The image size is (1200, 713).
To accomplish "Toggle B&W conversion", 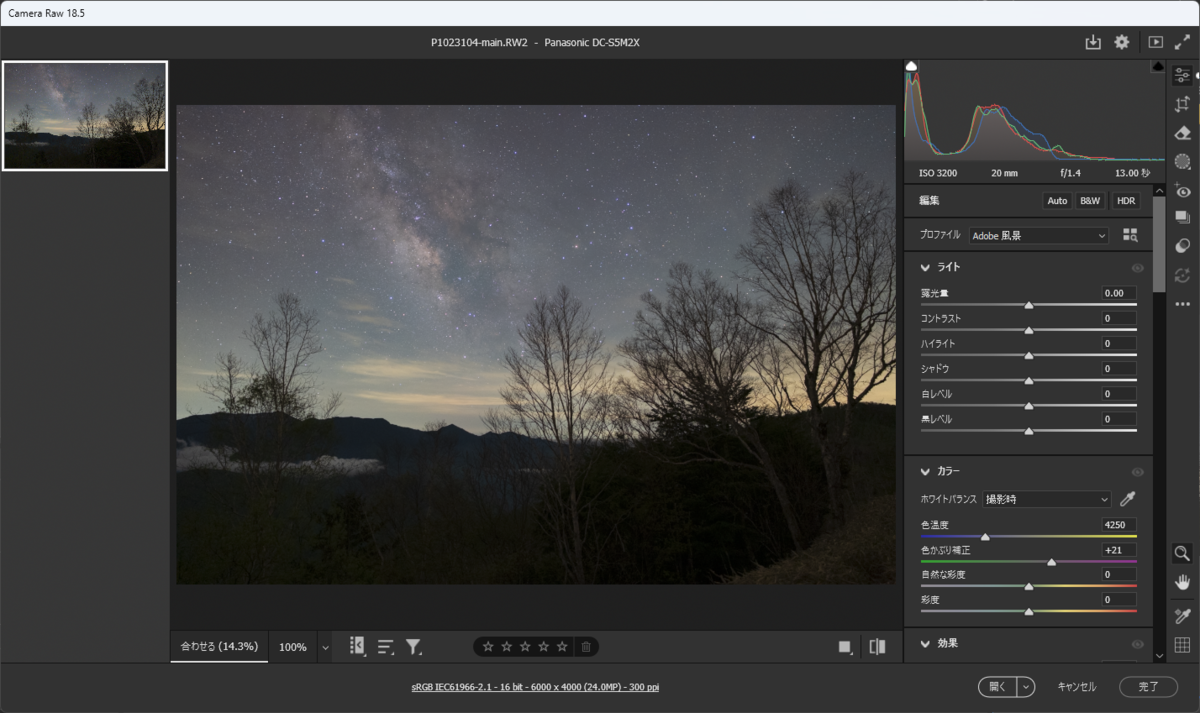I will [1090, 201].
